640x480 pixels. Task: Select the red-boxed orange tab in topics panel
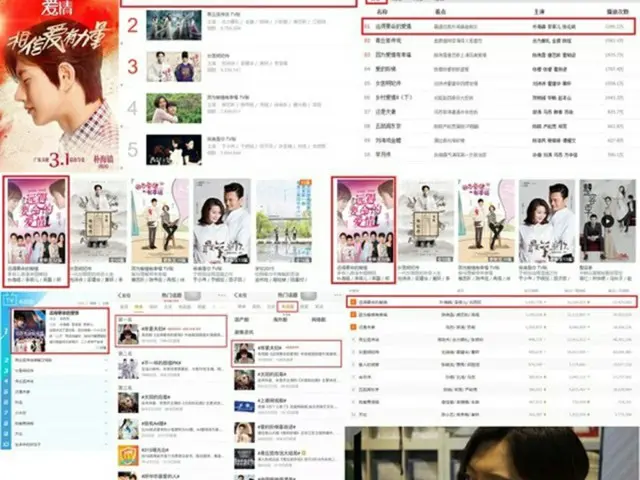click(x=288, y=307)
